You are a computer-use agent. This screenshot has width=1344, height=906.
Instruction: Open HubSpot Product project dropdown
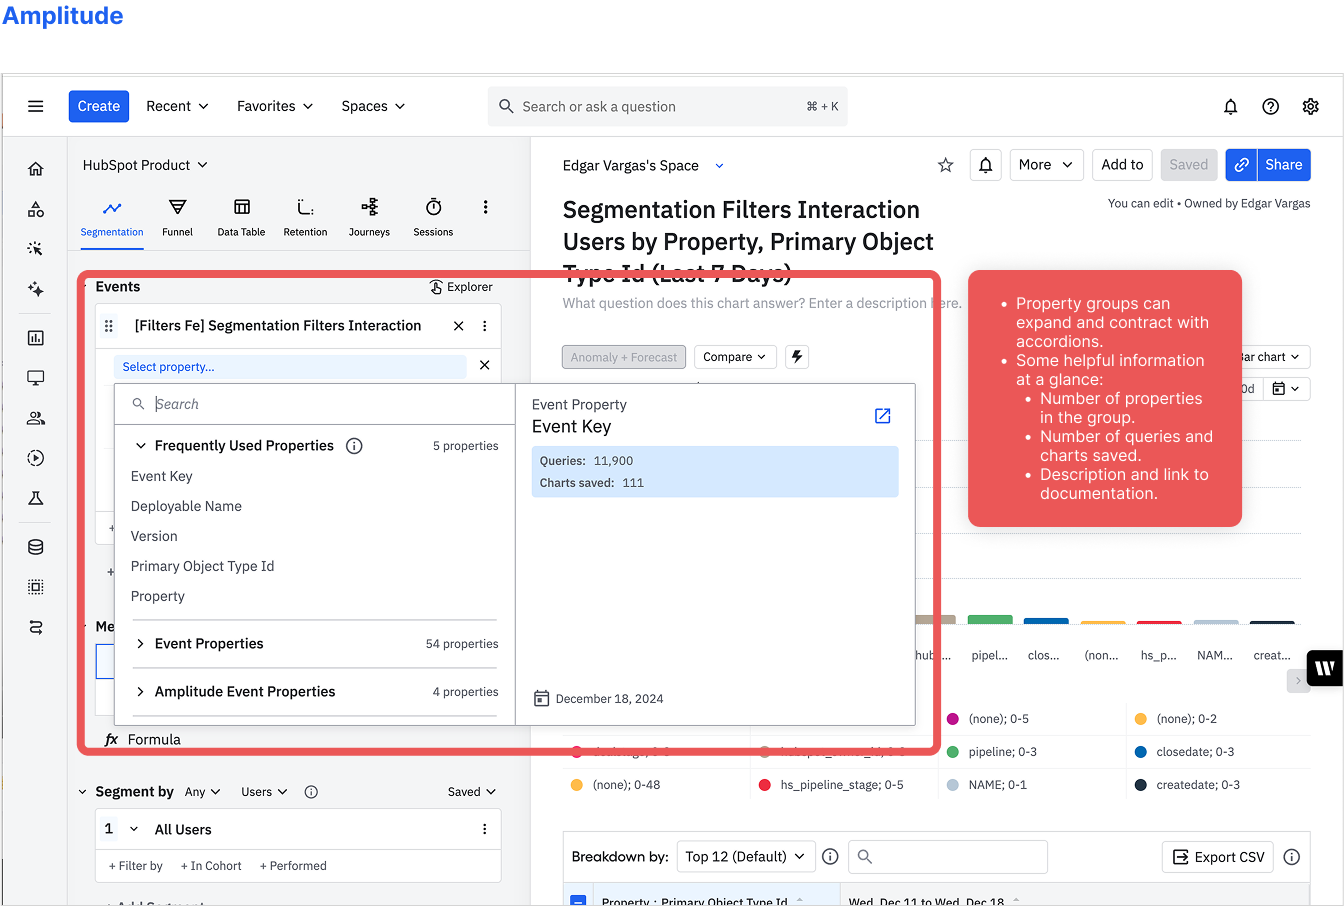point(145,165)
